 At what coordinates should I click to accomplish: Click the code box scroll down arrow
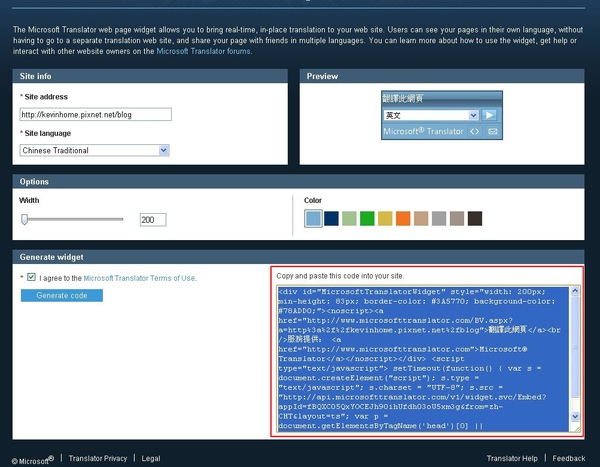point(575,416)
